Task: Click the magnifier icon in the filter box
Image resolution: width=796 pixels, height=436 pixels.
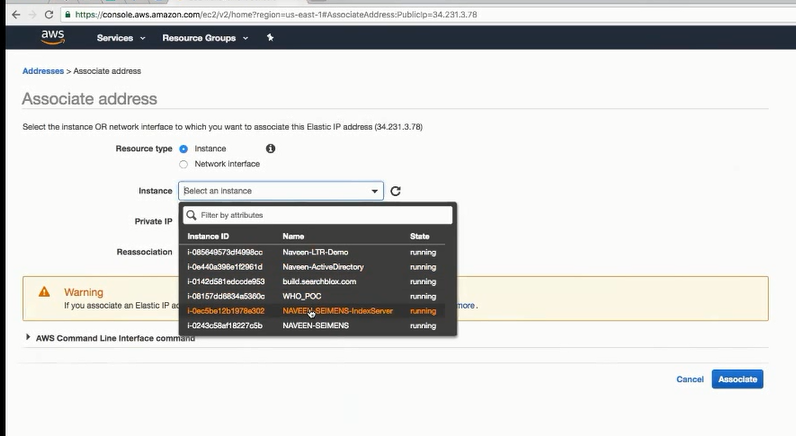Action: (191, 215)
